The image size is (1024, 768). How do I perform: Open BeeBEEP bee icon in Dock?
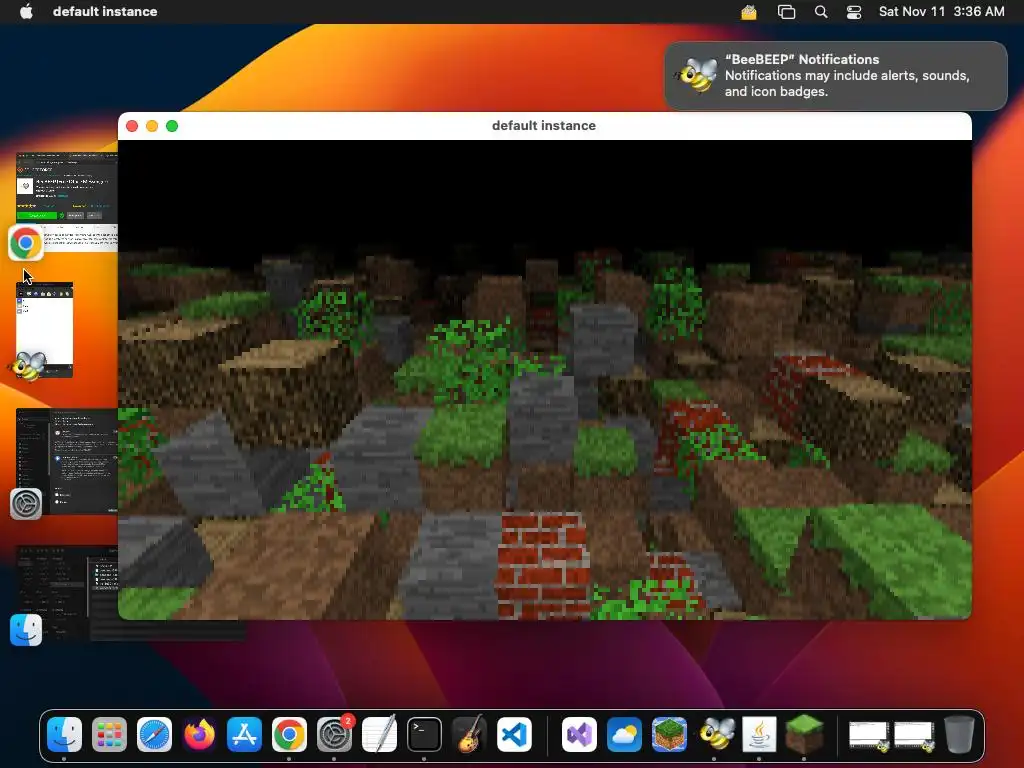[714, 734]
